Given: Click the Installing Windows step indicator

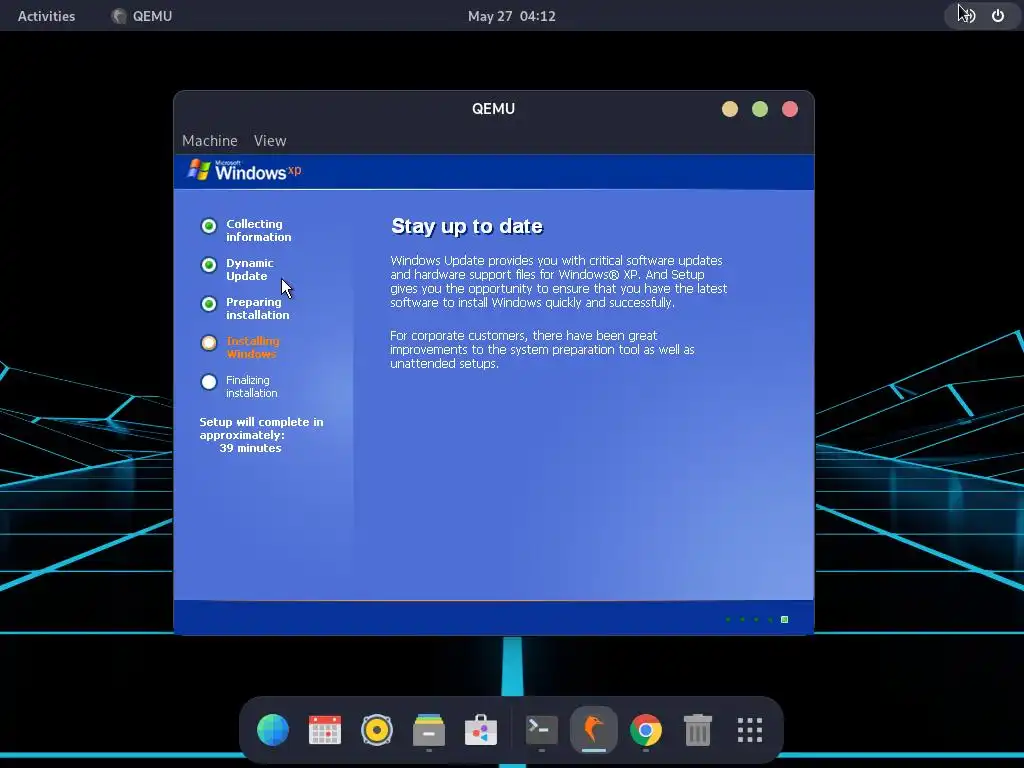Looking at the screenshot, I should (x=208, y=343).
